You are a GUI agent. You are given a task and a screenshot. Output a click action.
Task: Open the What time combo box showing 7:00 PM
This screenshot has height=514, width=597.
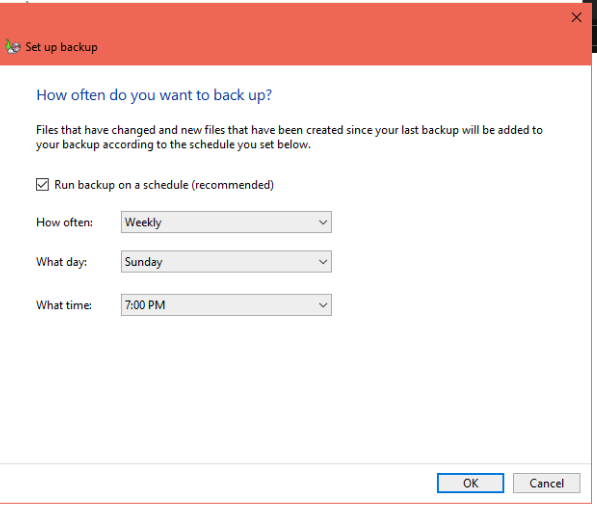tap(226, 305)
